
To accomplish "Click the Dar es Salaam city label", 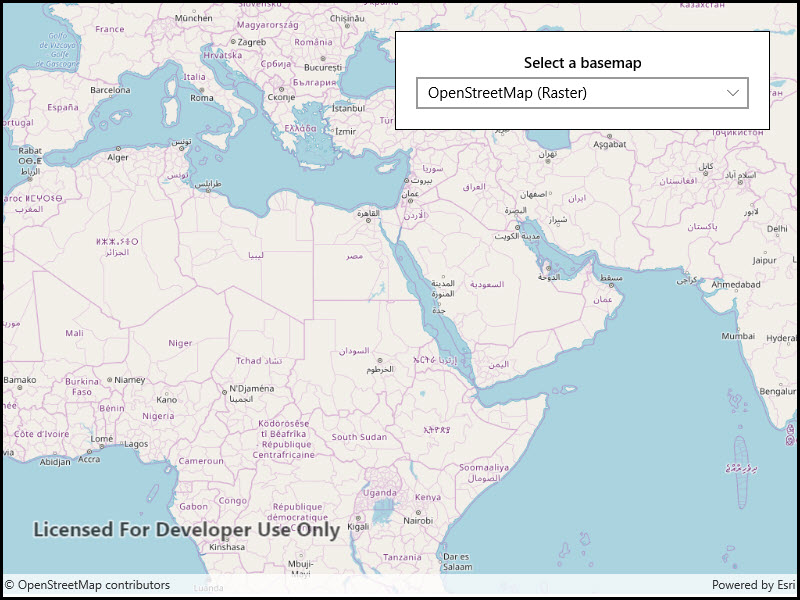I will [457, 562].
